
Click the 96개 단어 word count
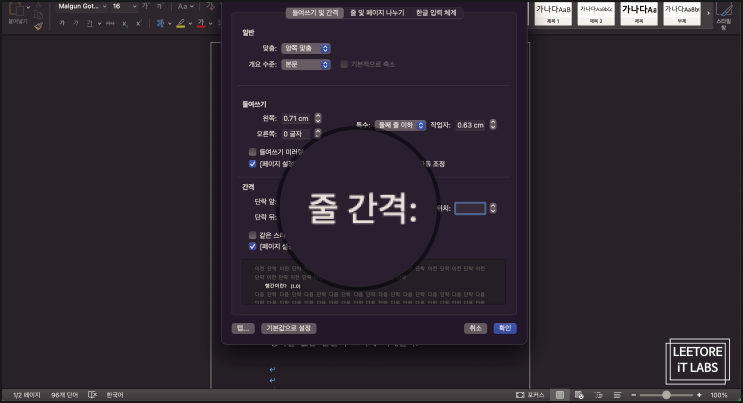[x=64, y=395]
